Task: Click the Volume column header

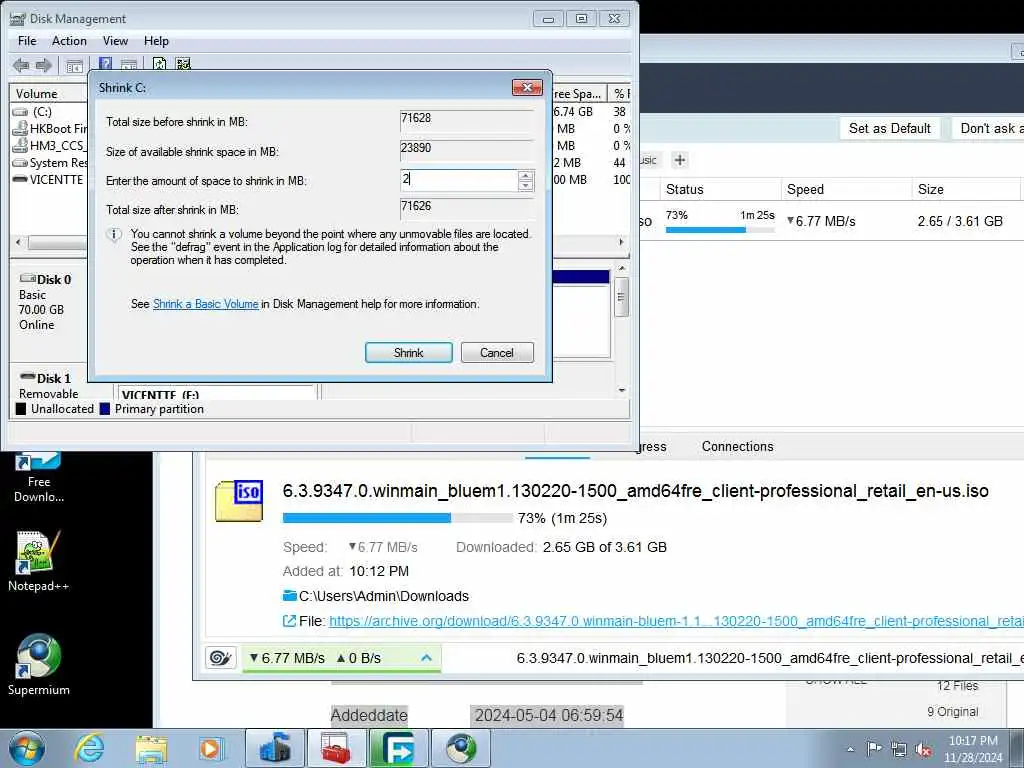Action: point(48,93)
